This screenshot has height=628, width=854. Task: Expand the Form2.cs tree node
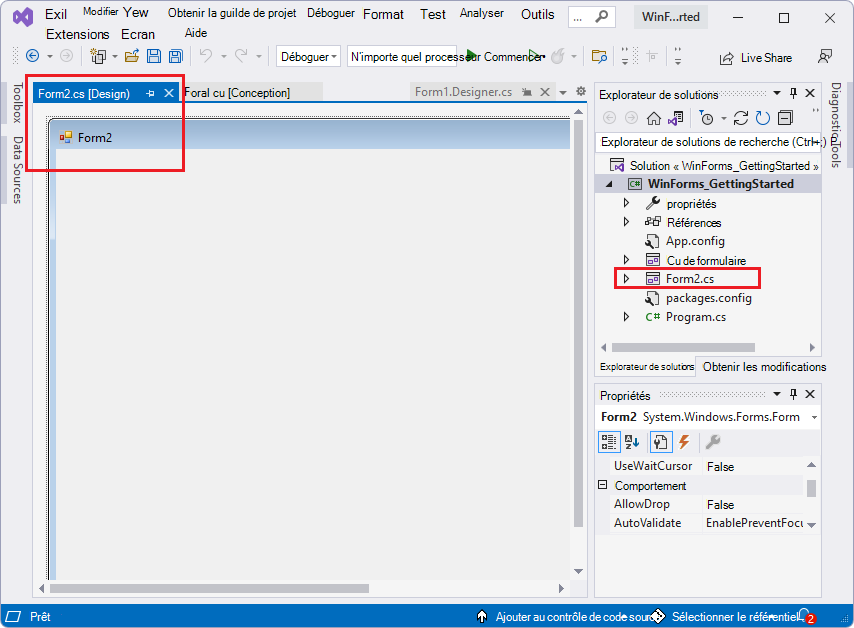[x=626, y=278]
